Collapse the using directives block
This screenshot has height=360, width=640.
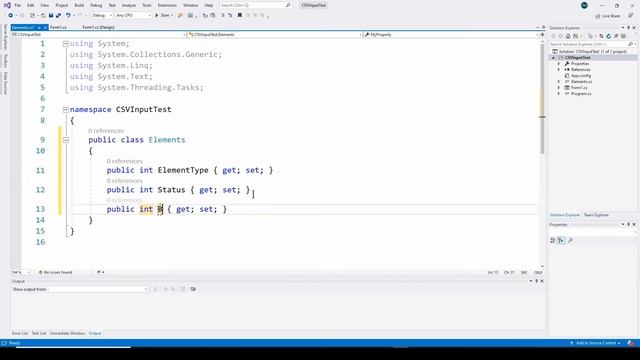click(x=66, y=44)
